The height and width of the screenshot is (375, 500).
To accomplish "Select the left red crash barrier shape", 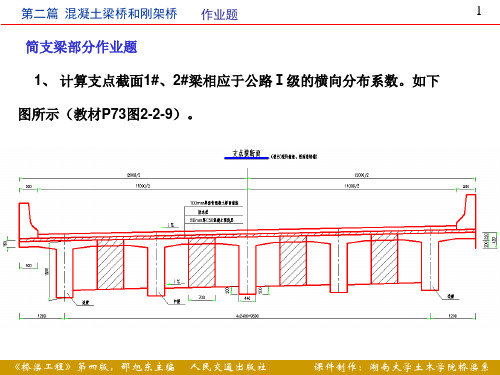I will coord(28,219).
